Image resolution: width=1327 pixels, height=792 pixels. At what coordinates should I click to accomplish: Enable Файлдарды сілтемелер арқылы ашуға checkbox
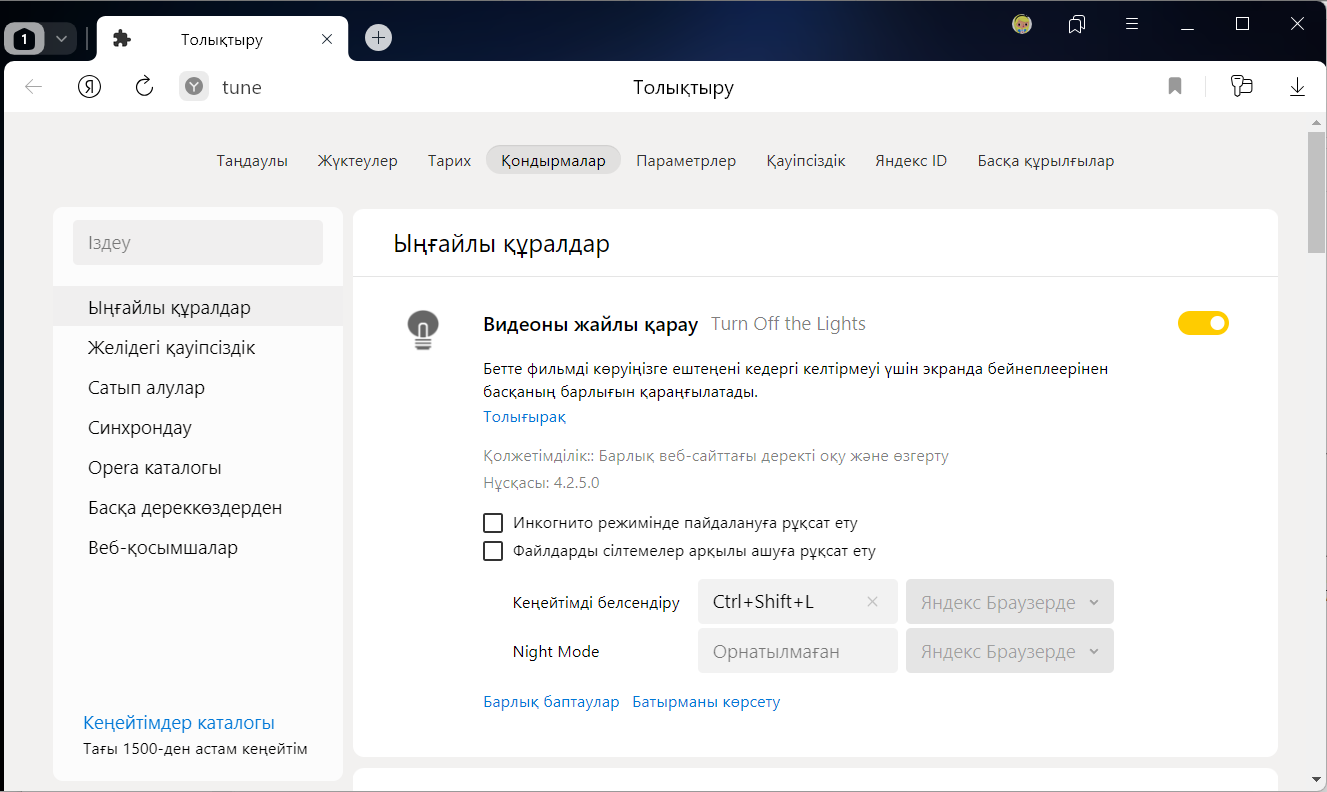(493, 551)
